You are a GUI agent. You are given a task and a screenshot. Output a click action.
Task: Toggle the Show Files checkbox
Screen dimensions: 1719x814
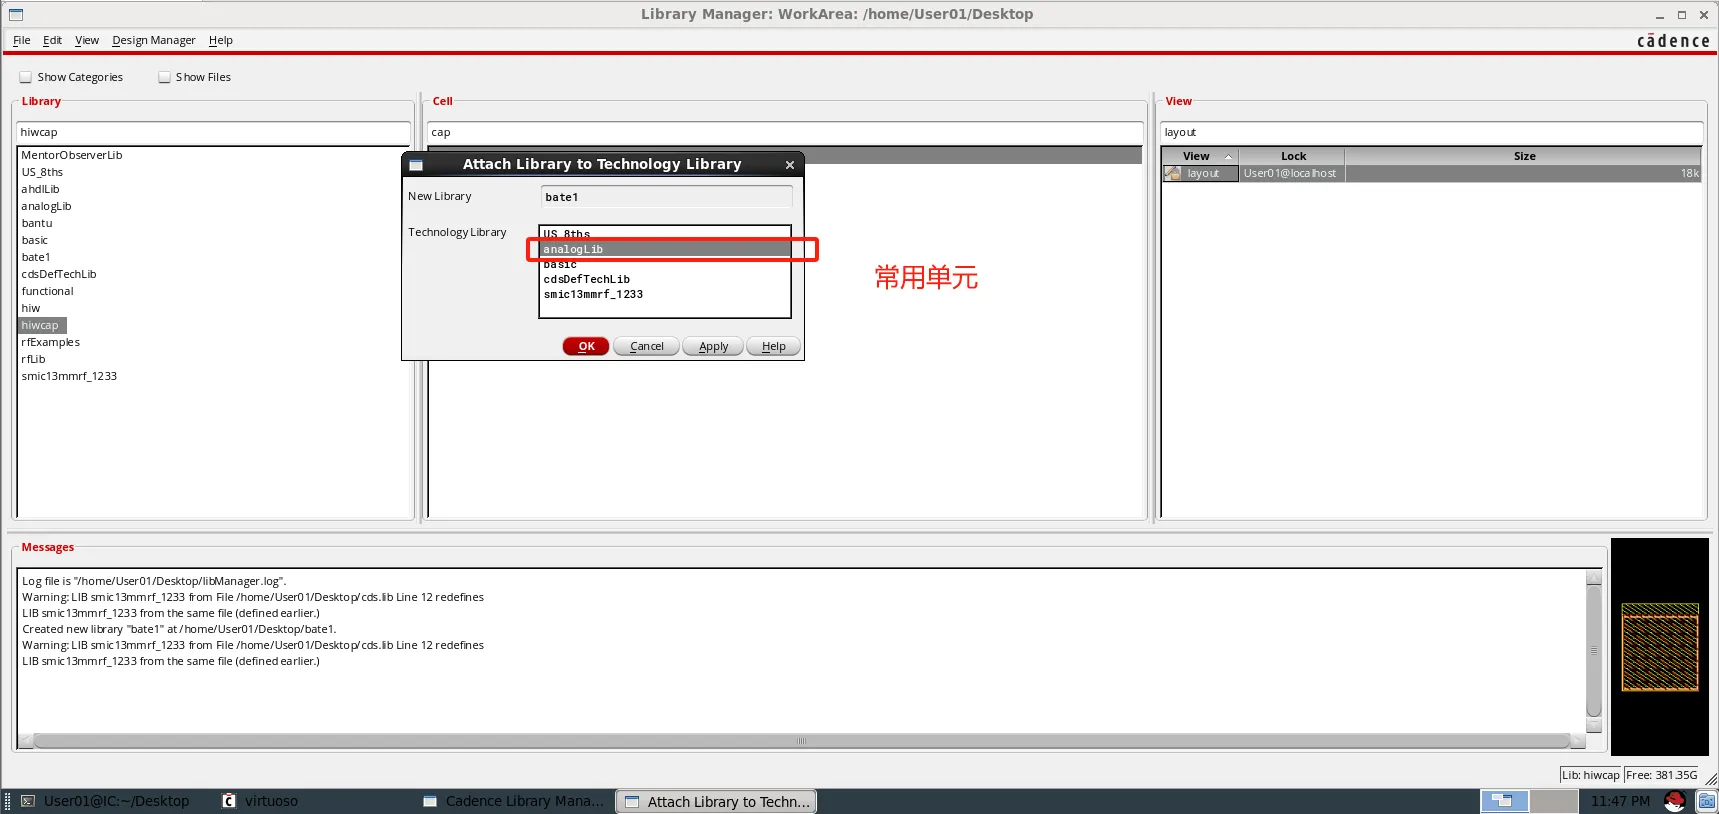tap(164, 77)
